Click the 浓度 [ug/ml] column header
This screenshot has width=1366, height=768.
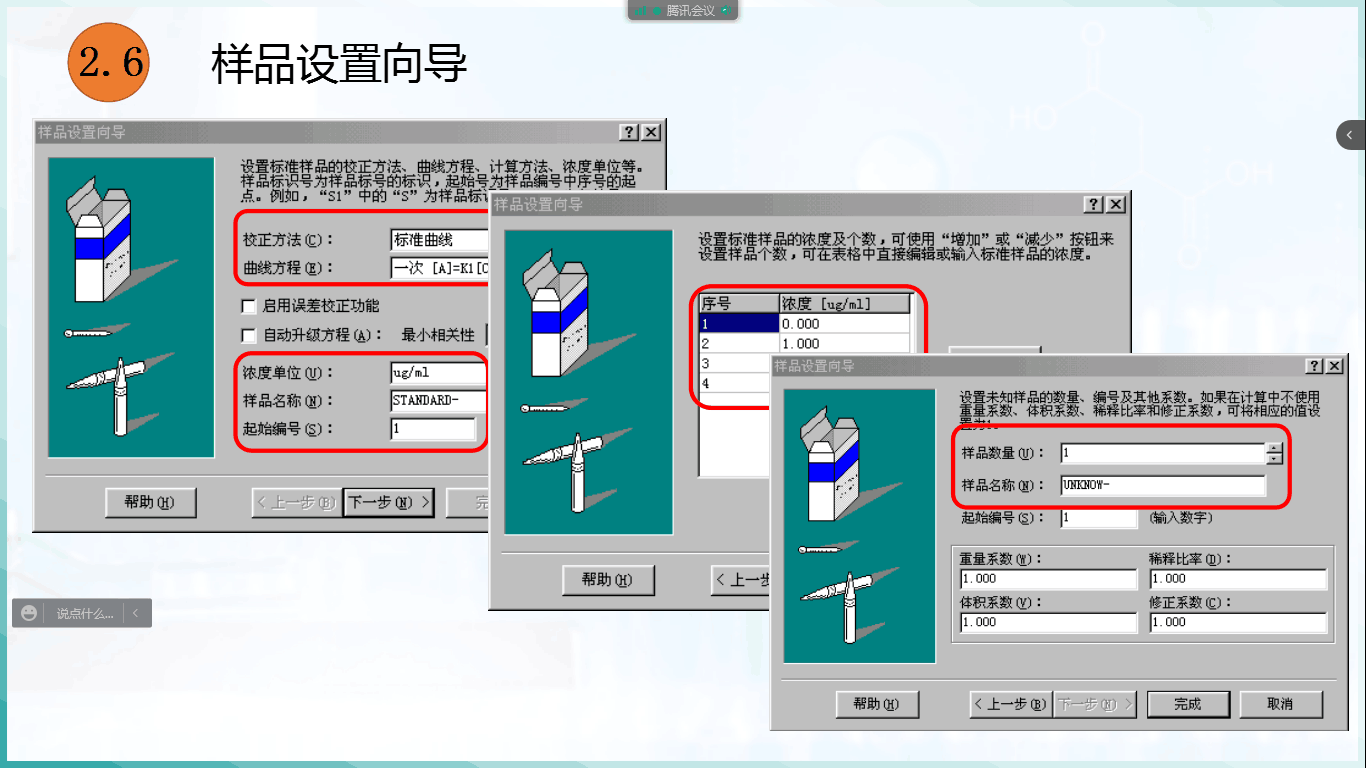pyautogui.click(x=845, y=304)
